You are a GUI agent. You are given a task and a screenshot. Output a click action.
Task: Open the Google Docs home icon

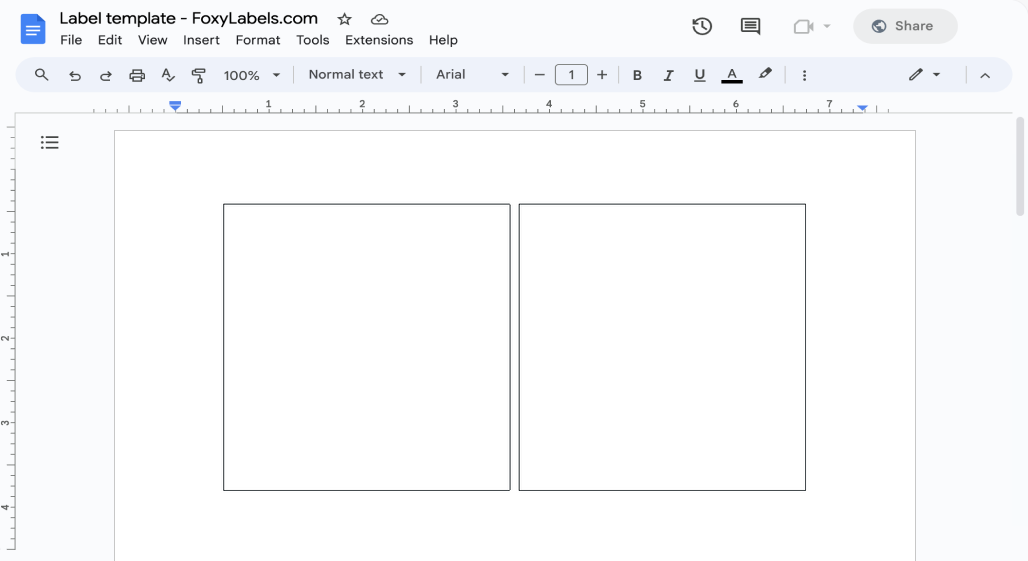pos(33,29)
